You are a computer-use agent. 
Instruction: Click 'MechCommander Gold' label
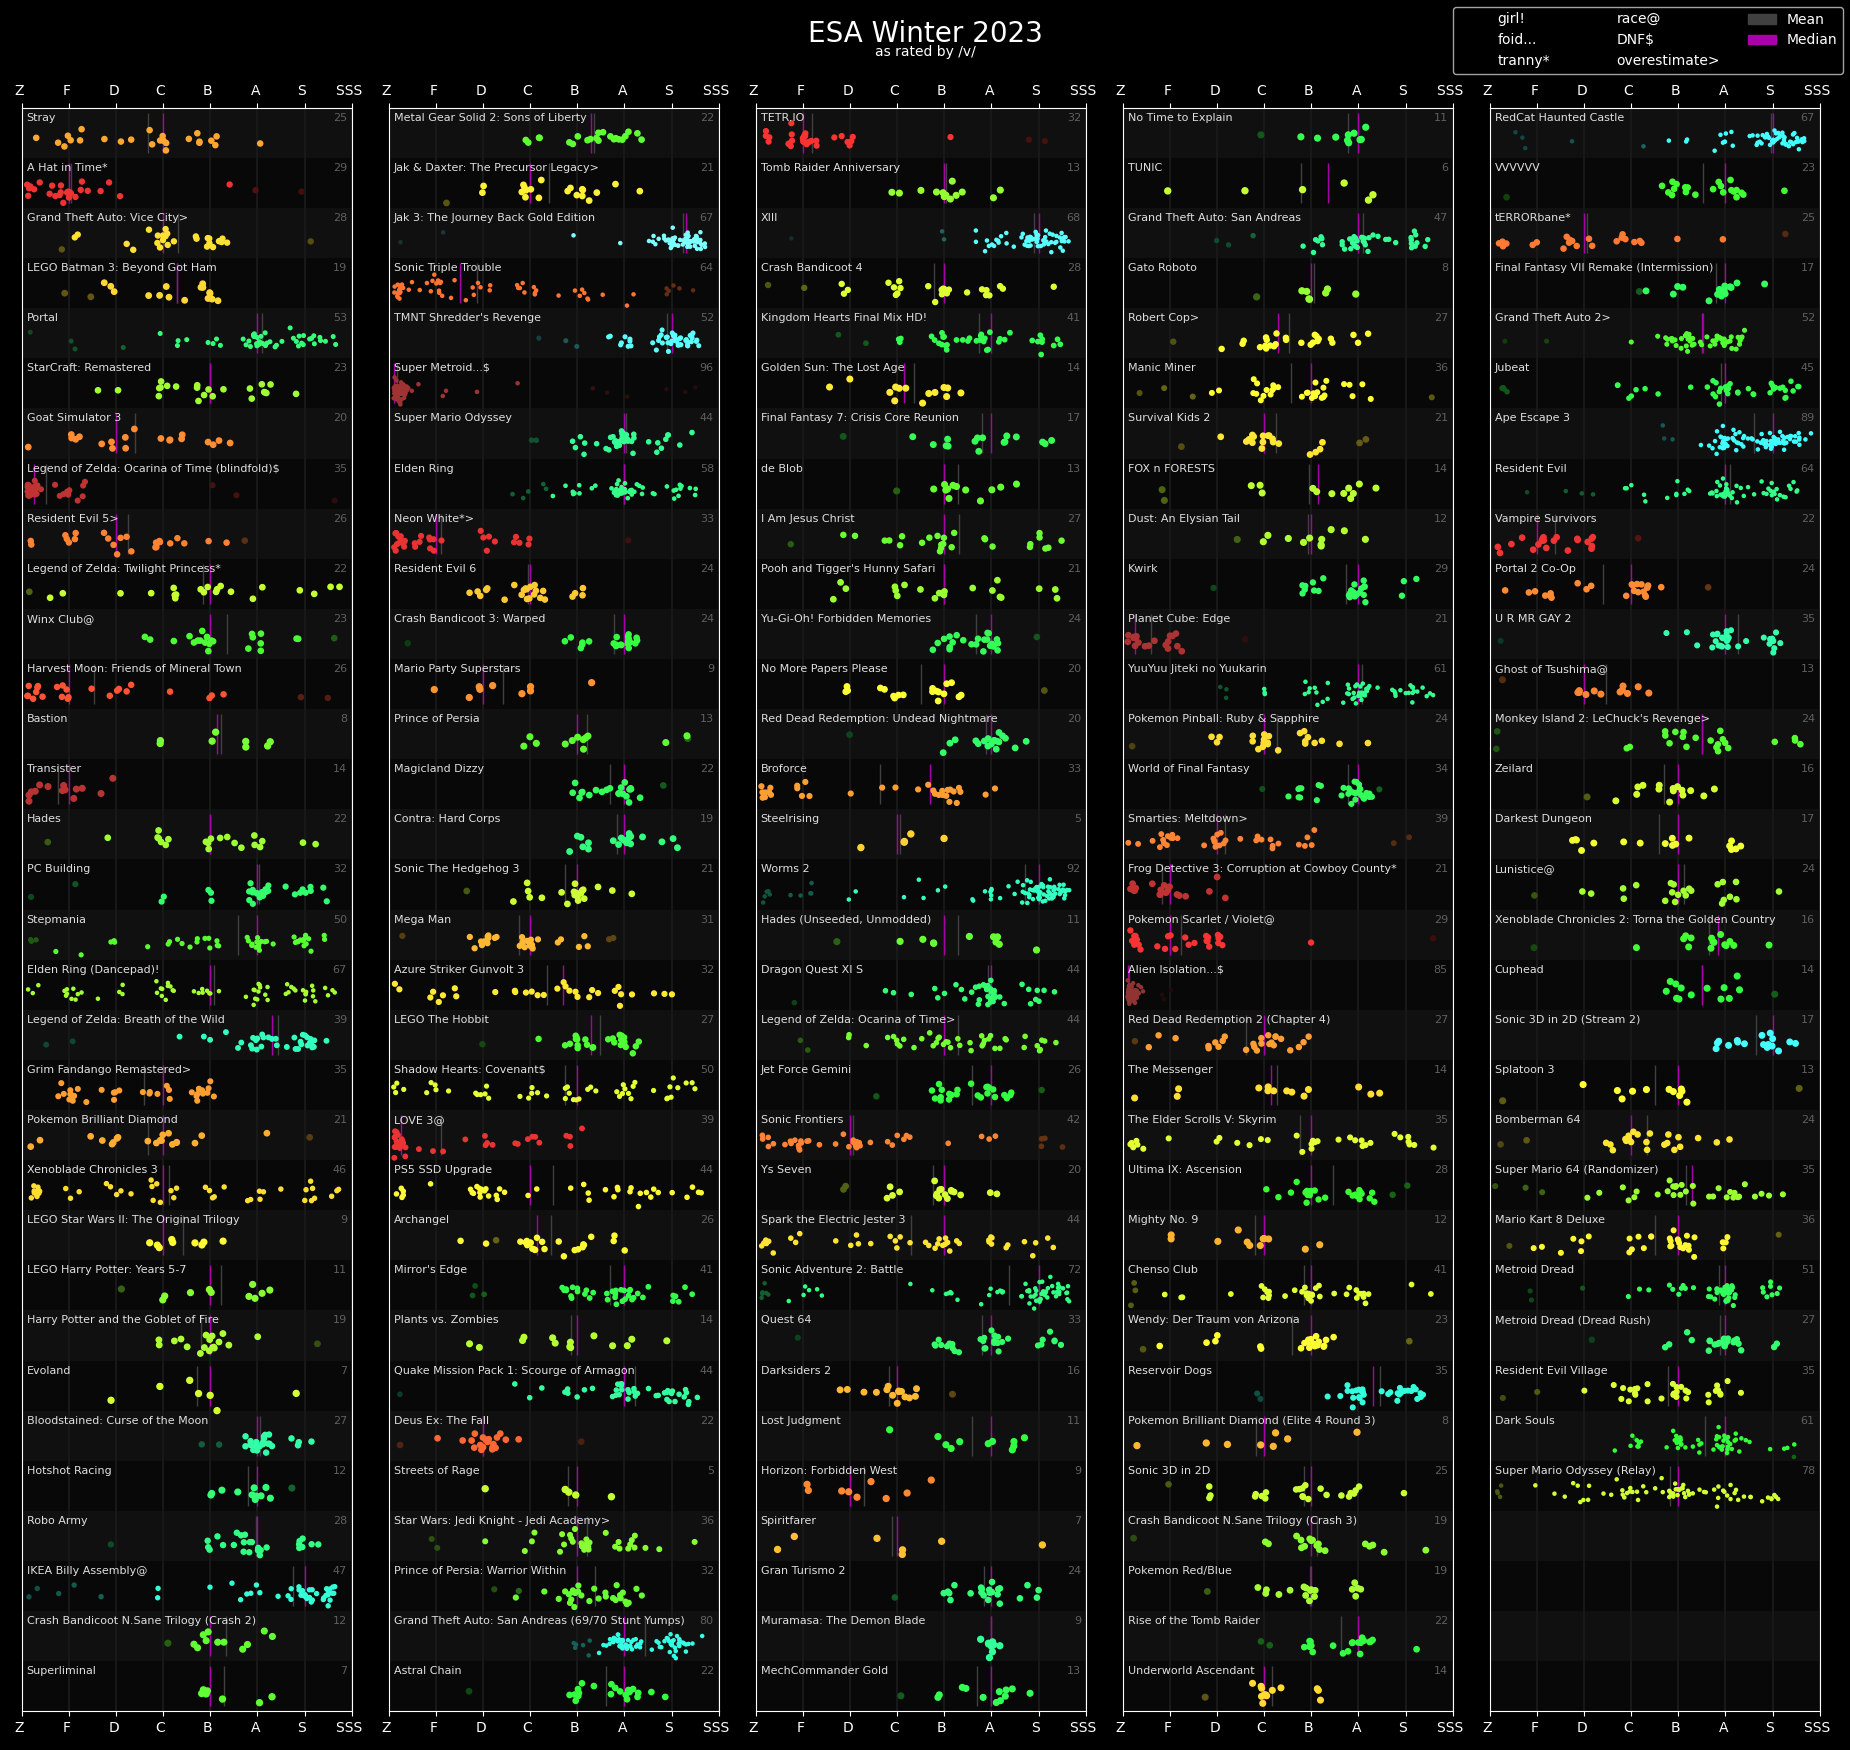pos(824,1671)
